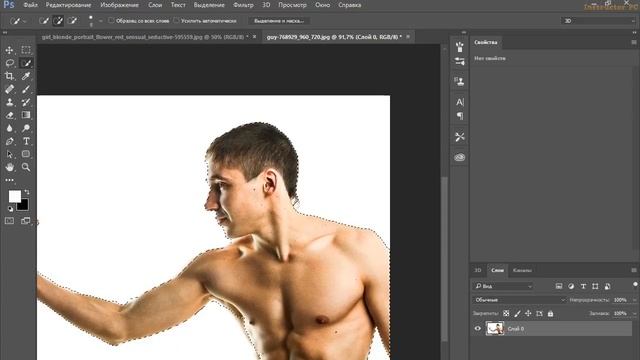The width and height of the screenshot is (640, 360).
Task: Toggle Quick Mask mode
Action: [x=9, y=221]
